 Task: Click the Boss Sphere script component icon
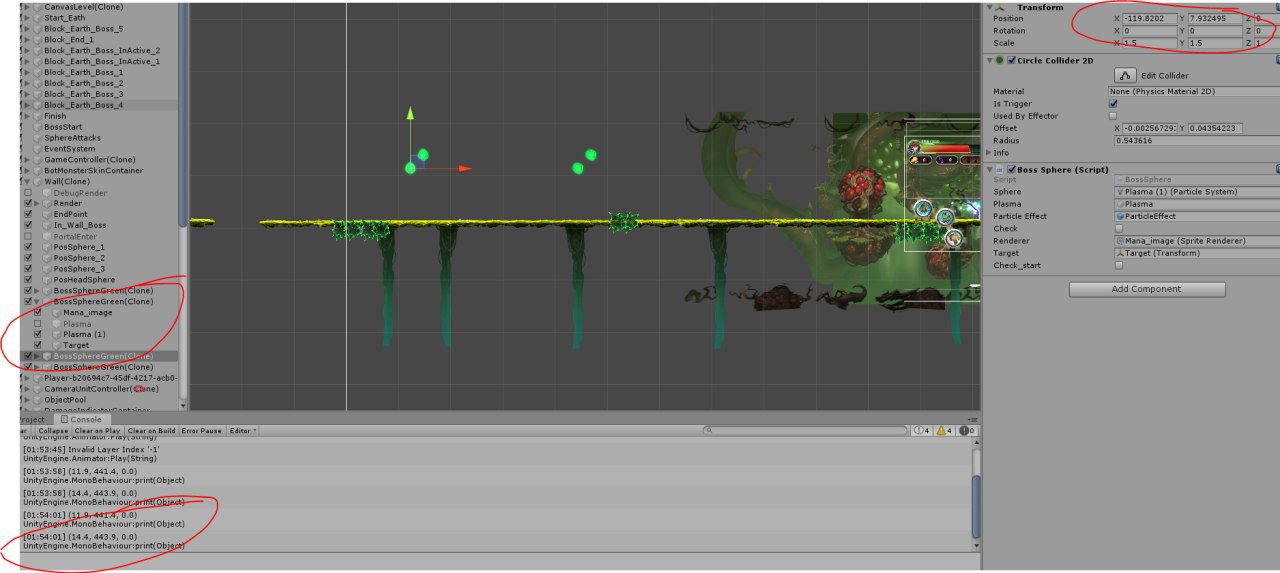[999, 169]
